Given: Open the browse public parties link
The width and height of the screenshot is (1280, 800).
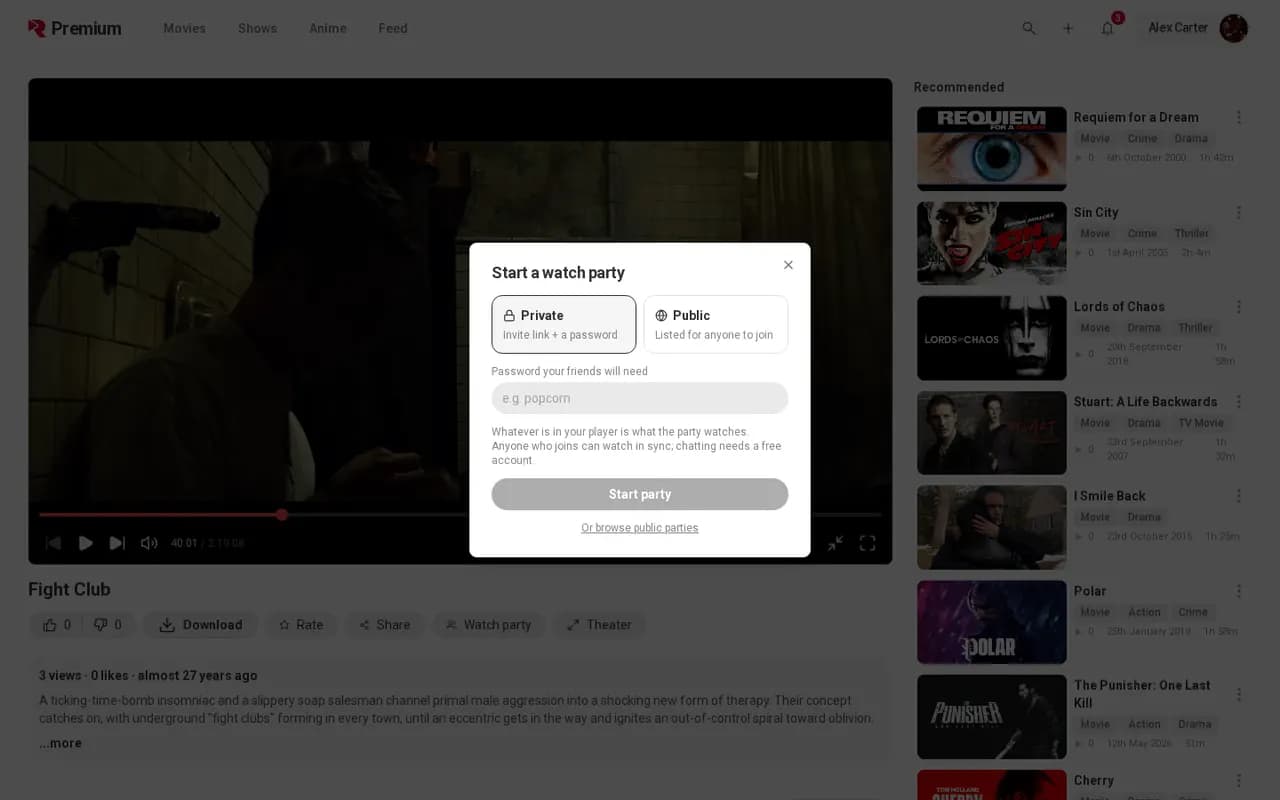Looking at the screenshot, I should click(640, 528).
